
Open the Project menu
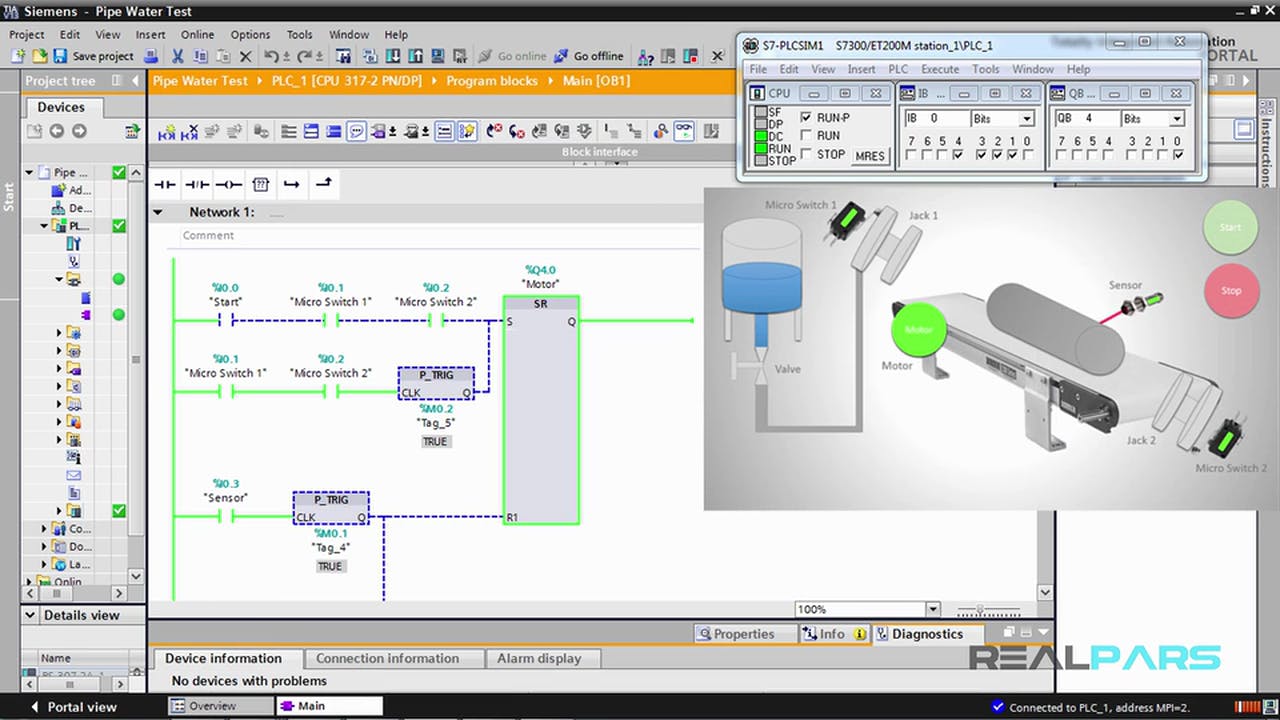(x=27, y=34)
